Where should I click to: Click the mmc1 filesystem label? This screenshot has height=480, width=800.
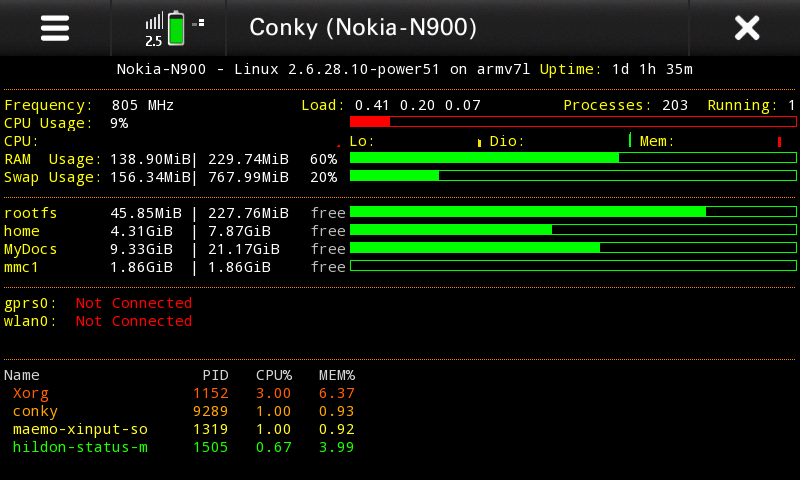(x=21, y=267)
